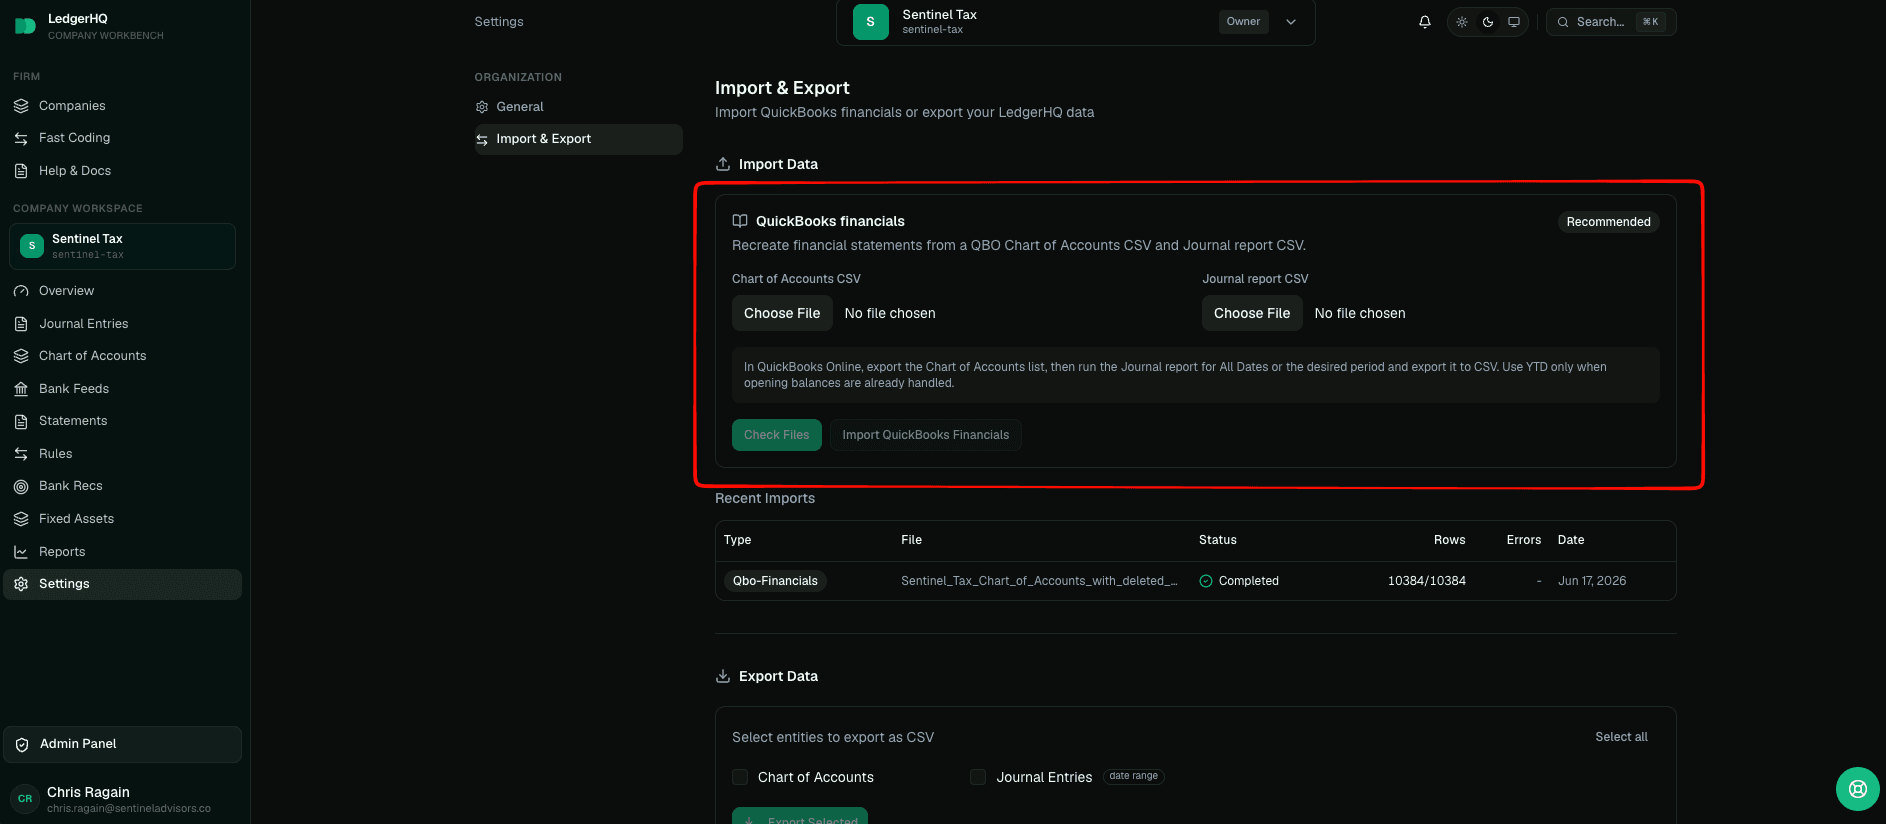
Task: Open Chris Ragain user profile name
Action: [x=88, y=792]
